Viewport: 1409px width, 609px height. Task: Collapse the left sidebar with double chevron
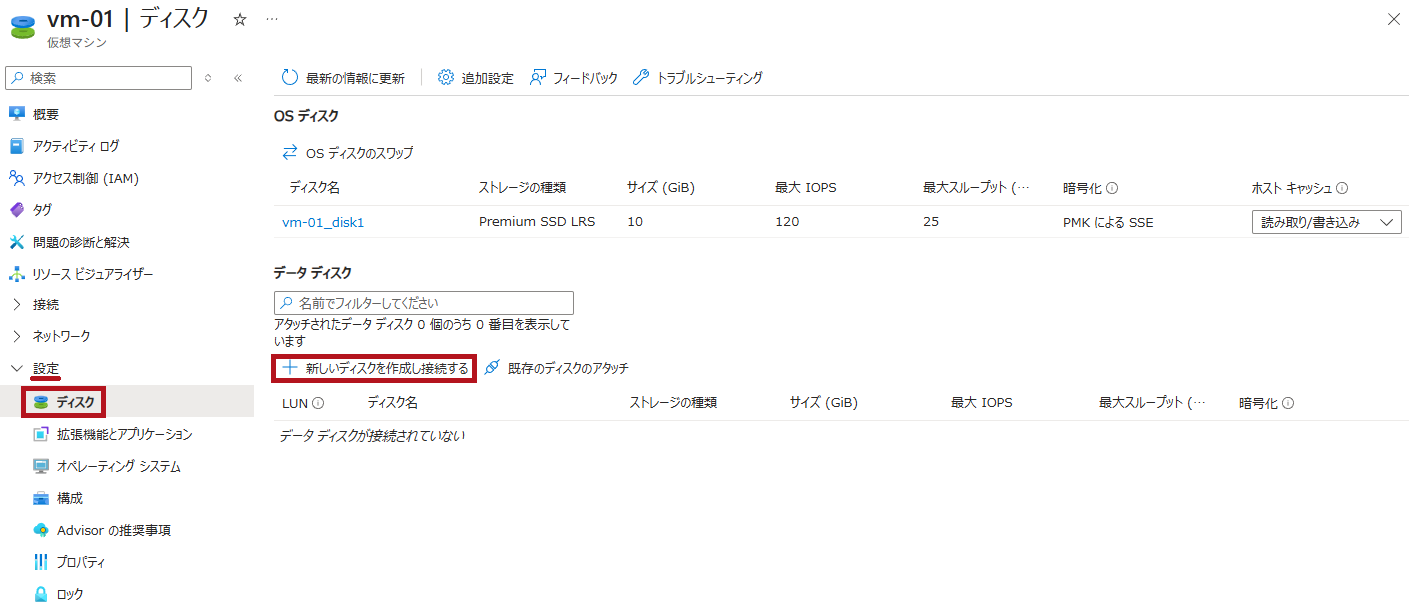point(238,78)
